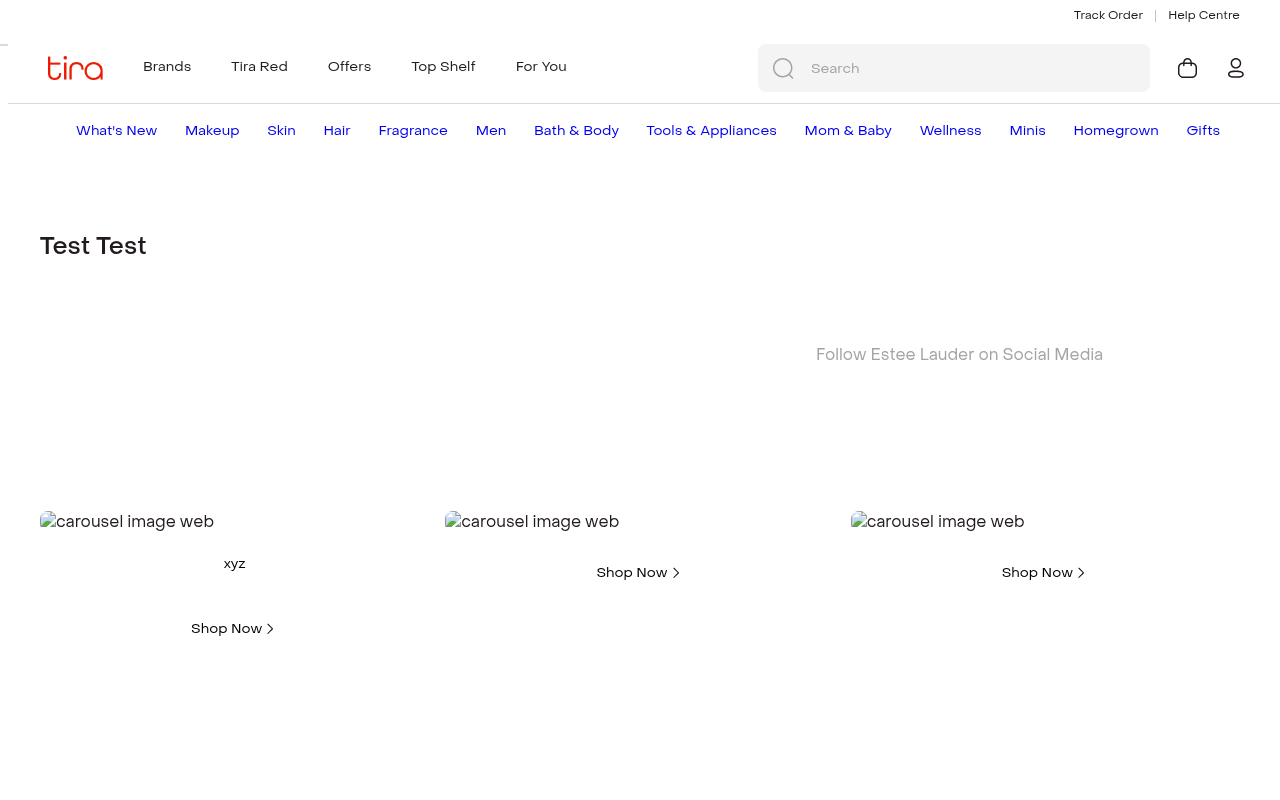Screen dimensions: 1280x800
Task: Open the Brands menu
Action: coord(167,67)
